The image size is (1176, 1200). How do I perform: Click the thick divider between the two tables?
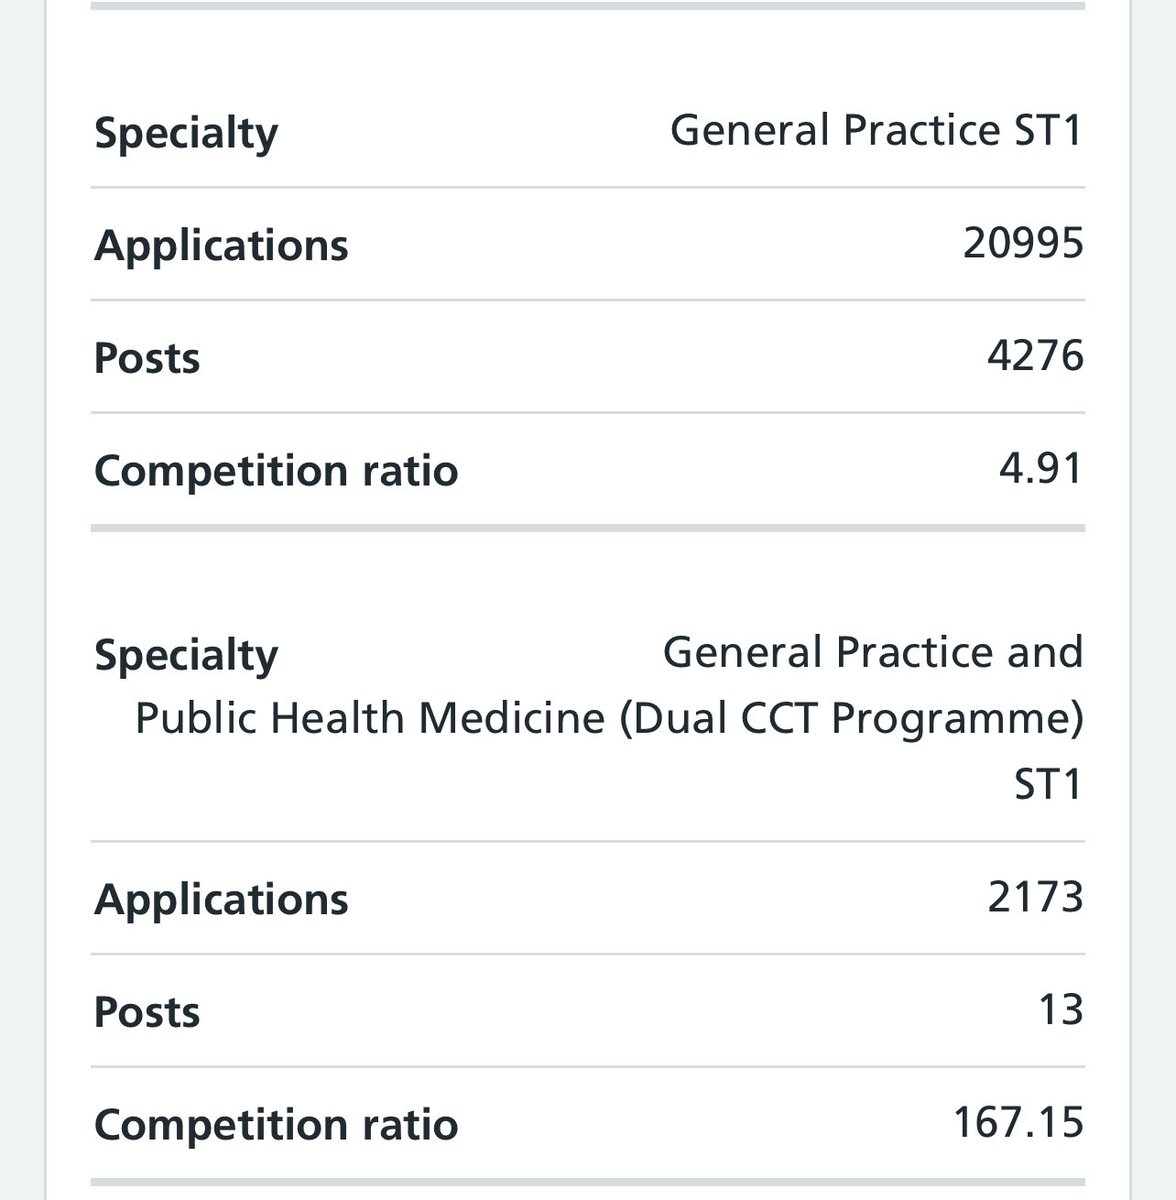click(x=588, y=527)
